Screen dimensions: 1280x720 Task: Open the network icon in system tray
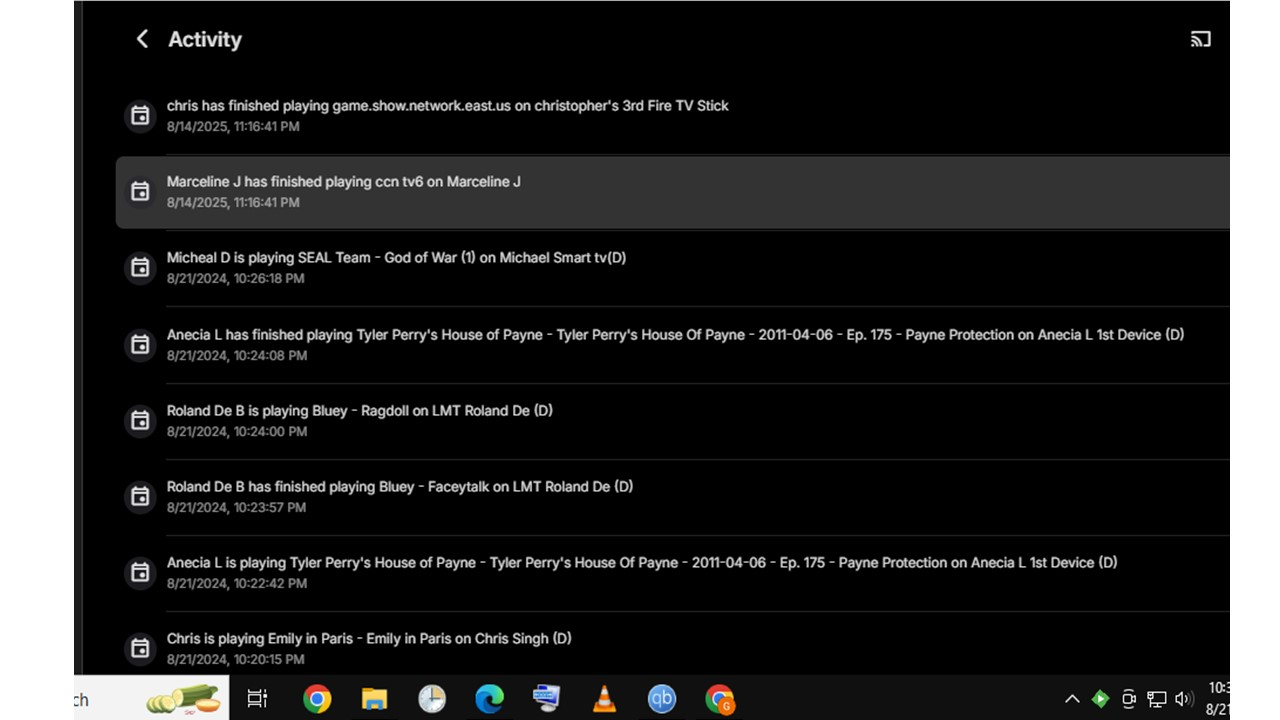(1157, 699)
